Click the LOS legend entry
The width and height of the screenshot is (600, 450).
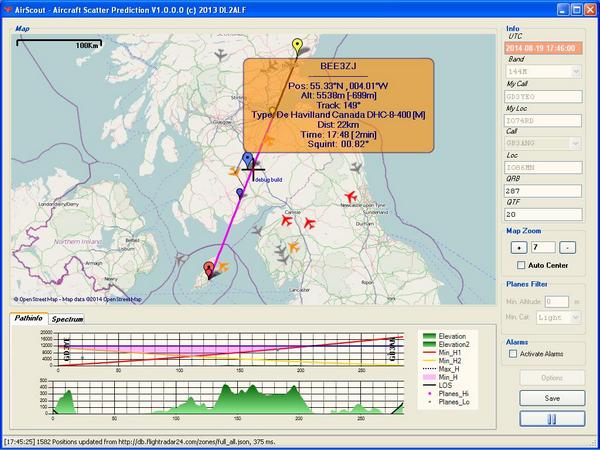pos(437,385)
